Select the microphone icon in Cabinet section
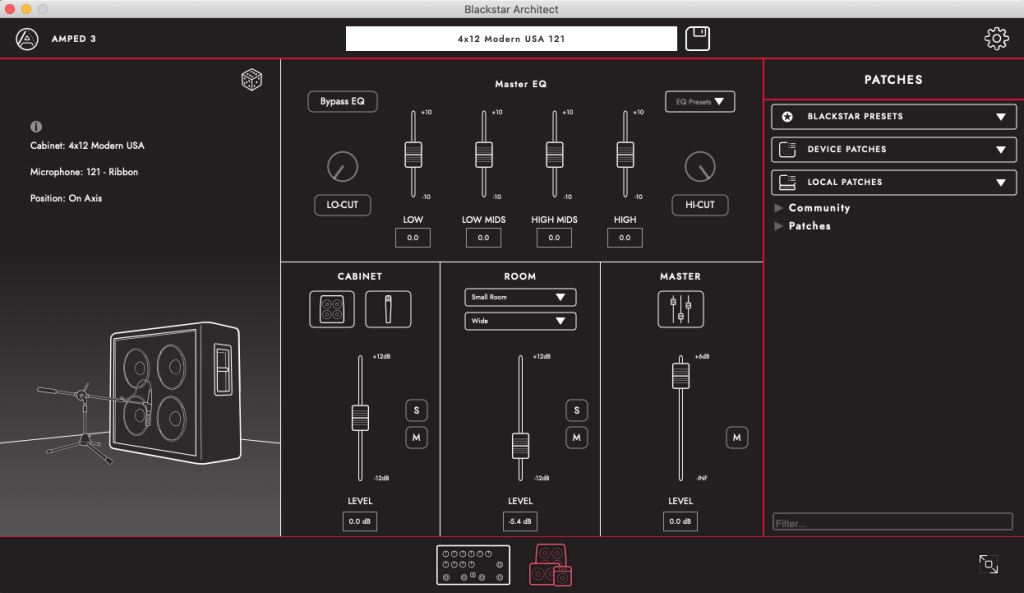 click(x=387, y=309)
